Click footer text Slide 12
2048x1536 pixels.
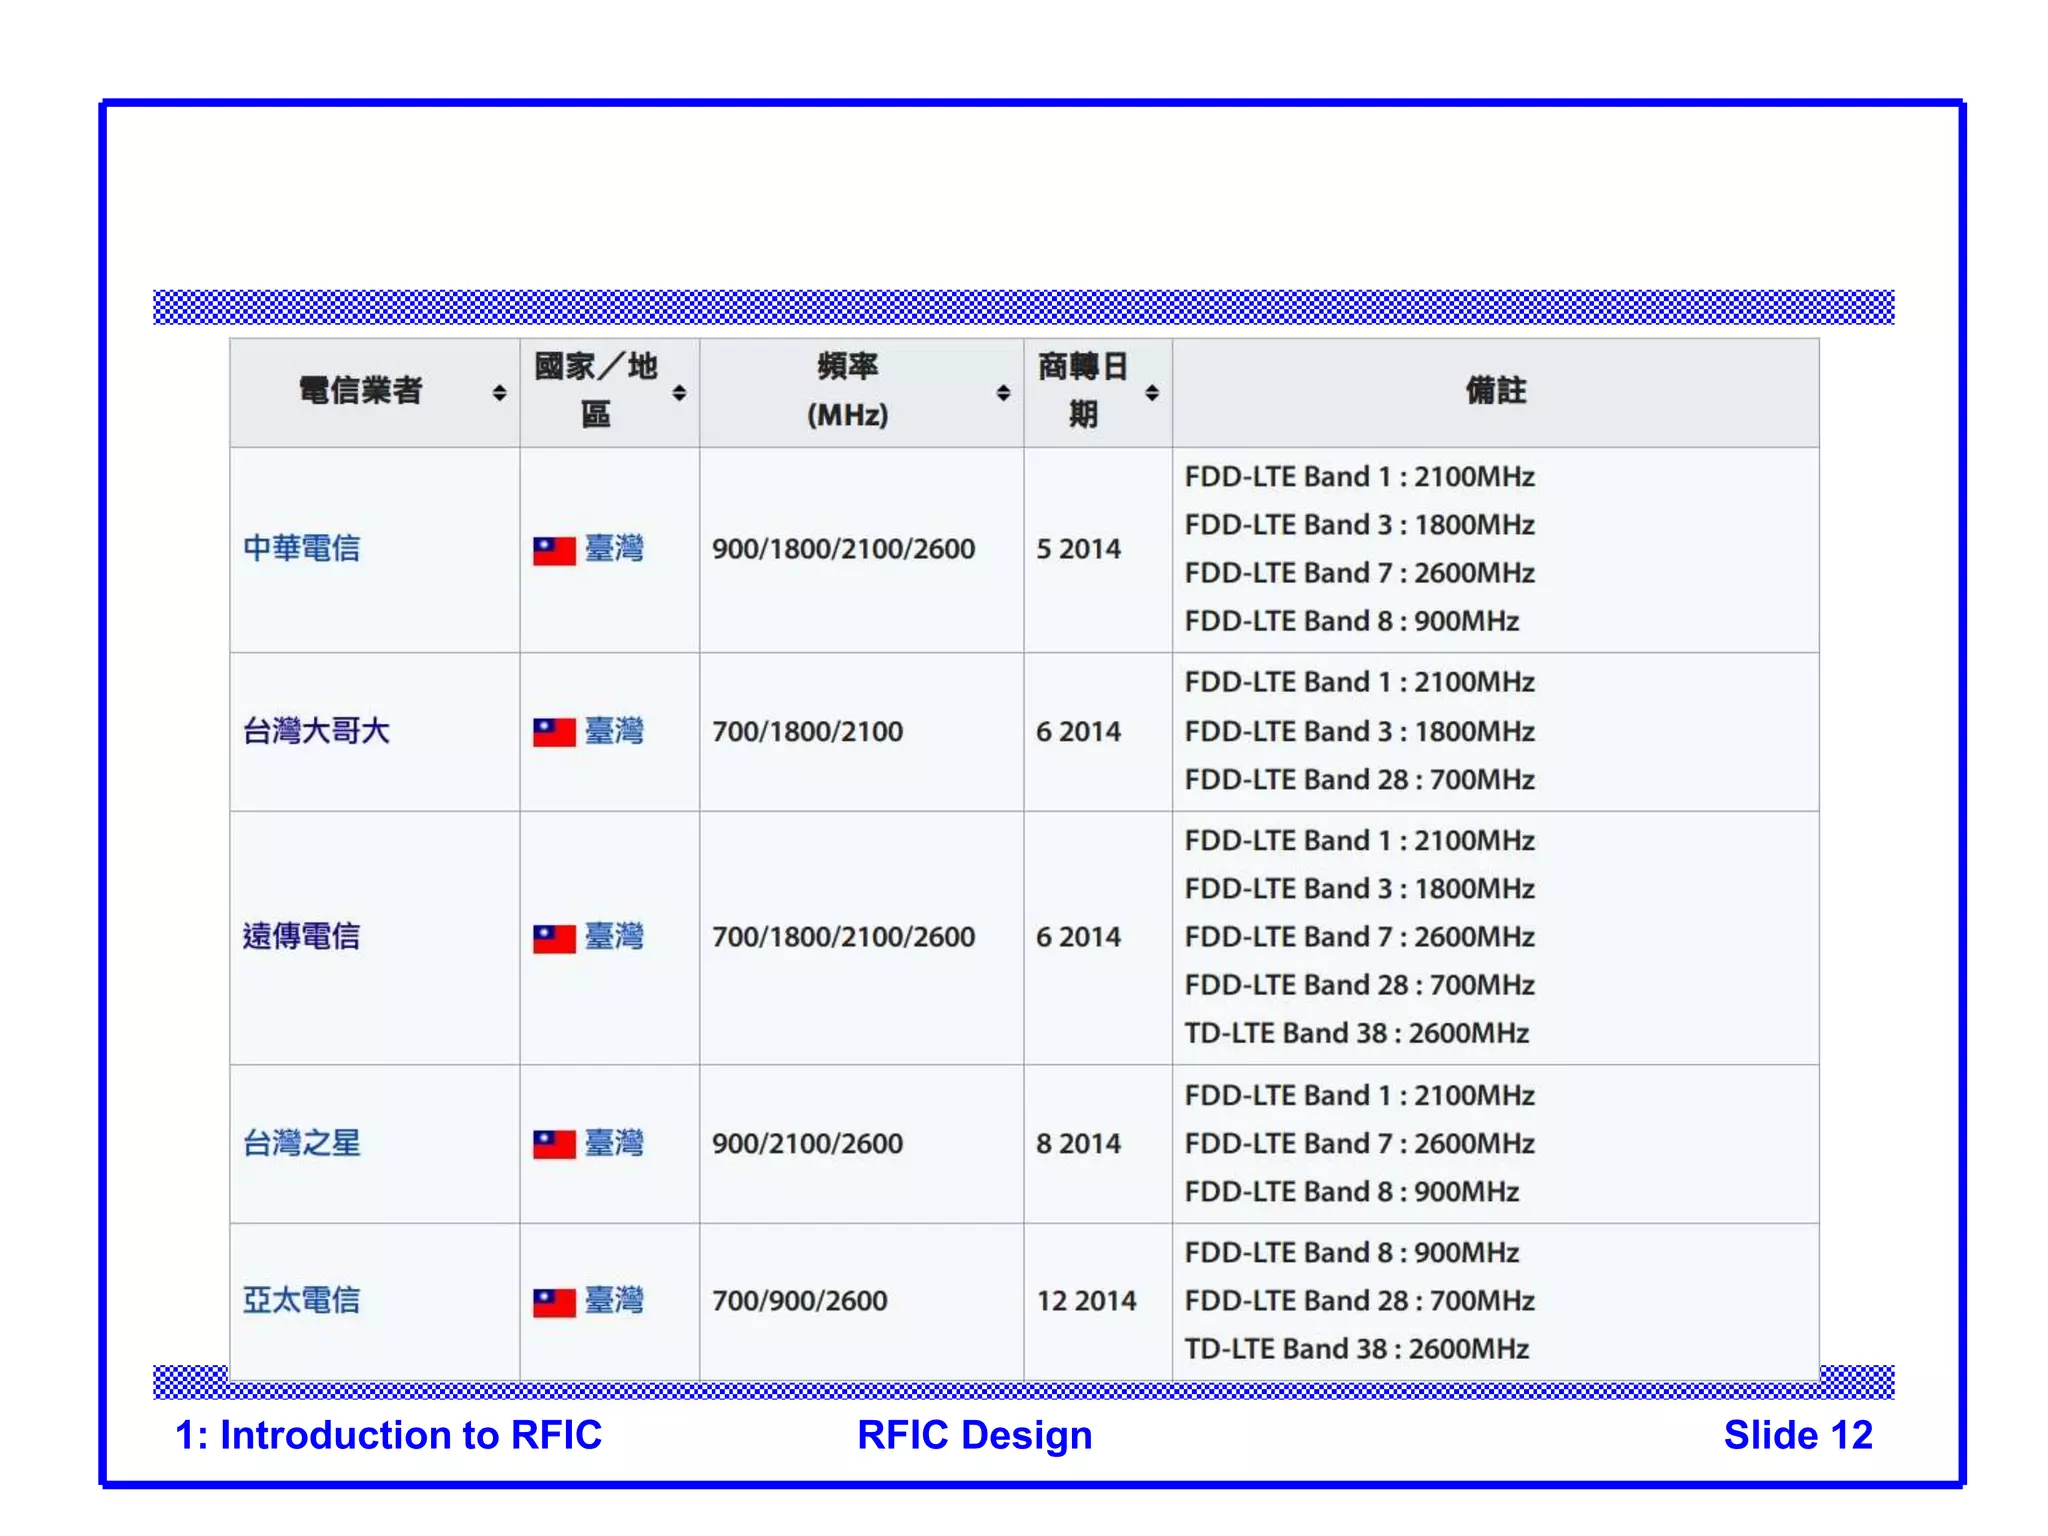tap(1798, 1435)
